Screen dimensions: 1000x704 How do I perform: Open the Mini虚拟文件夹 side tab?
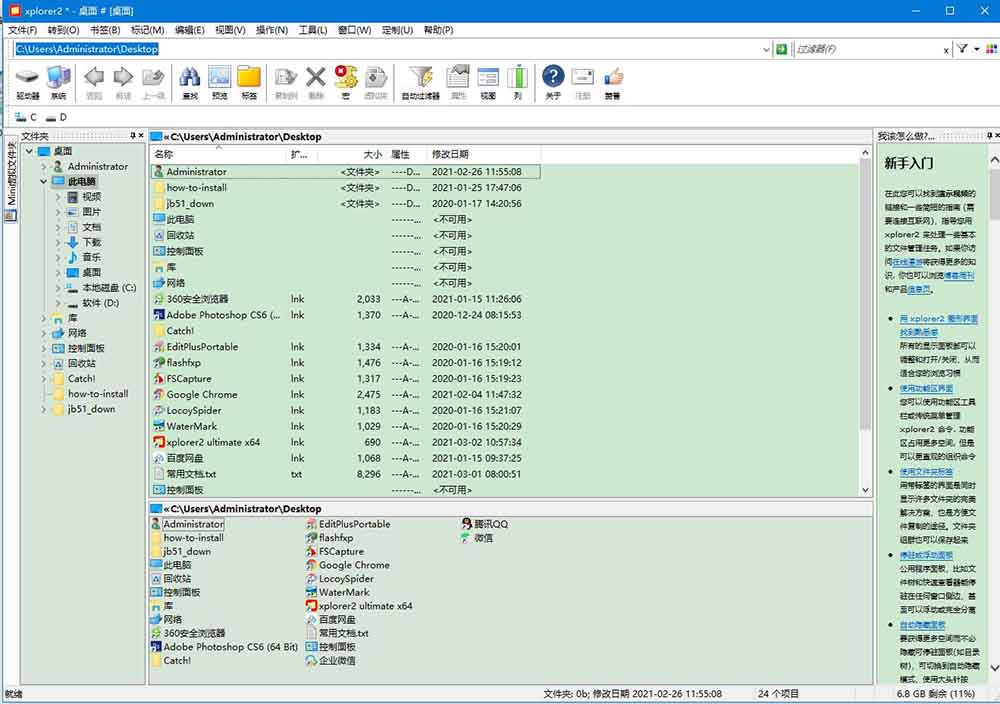click(10, 179)
